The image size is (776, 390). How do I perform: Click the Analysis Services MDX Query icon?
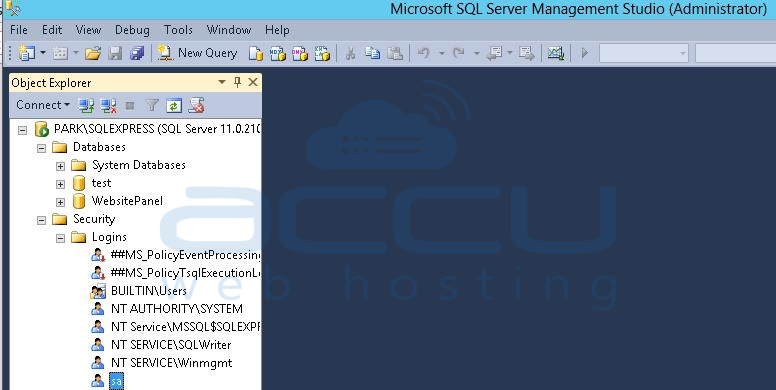(x=278, y=53)
